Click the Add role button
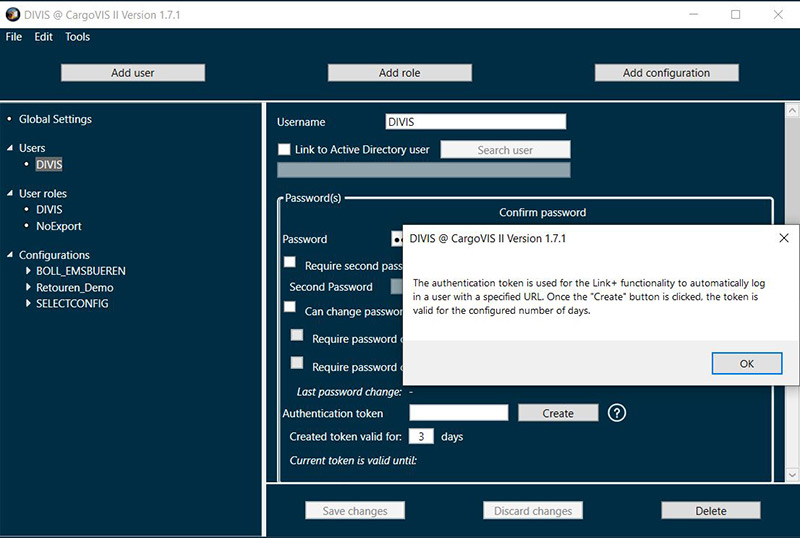 point(399,72)
